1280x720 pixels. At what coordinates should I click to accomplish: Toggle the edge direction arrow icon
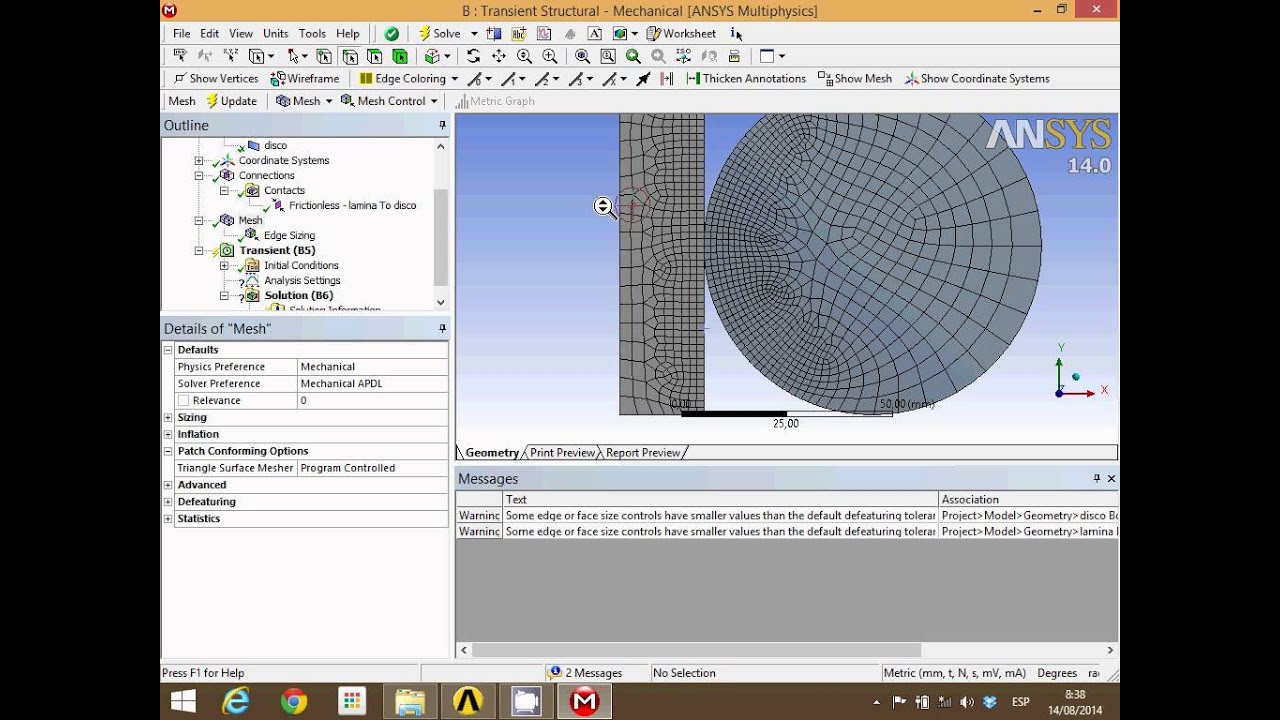click(x=643, y=78)
